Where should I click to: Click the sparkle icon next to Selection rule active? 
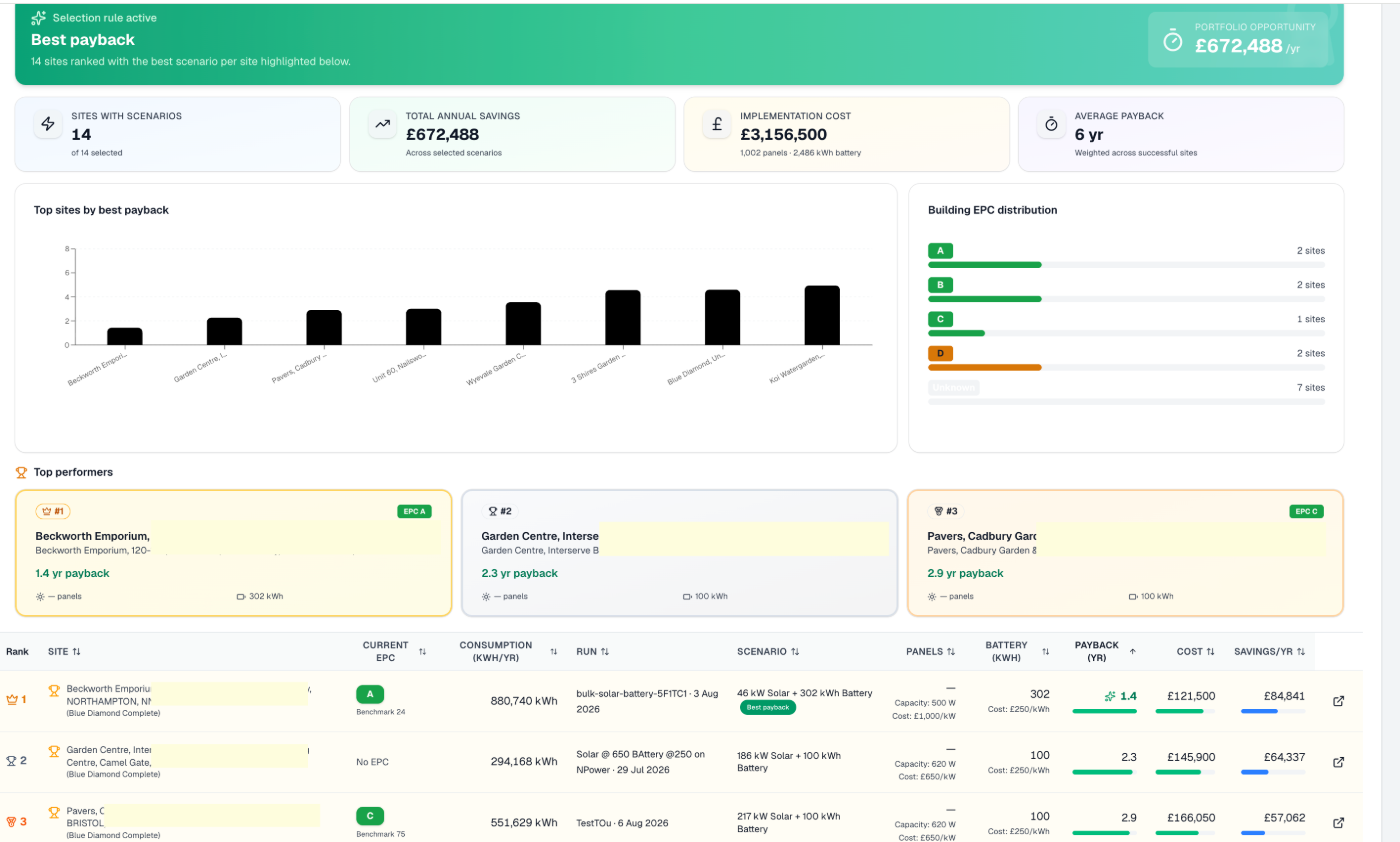click(39, 18)
